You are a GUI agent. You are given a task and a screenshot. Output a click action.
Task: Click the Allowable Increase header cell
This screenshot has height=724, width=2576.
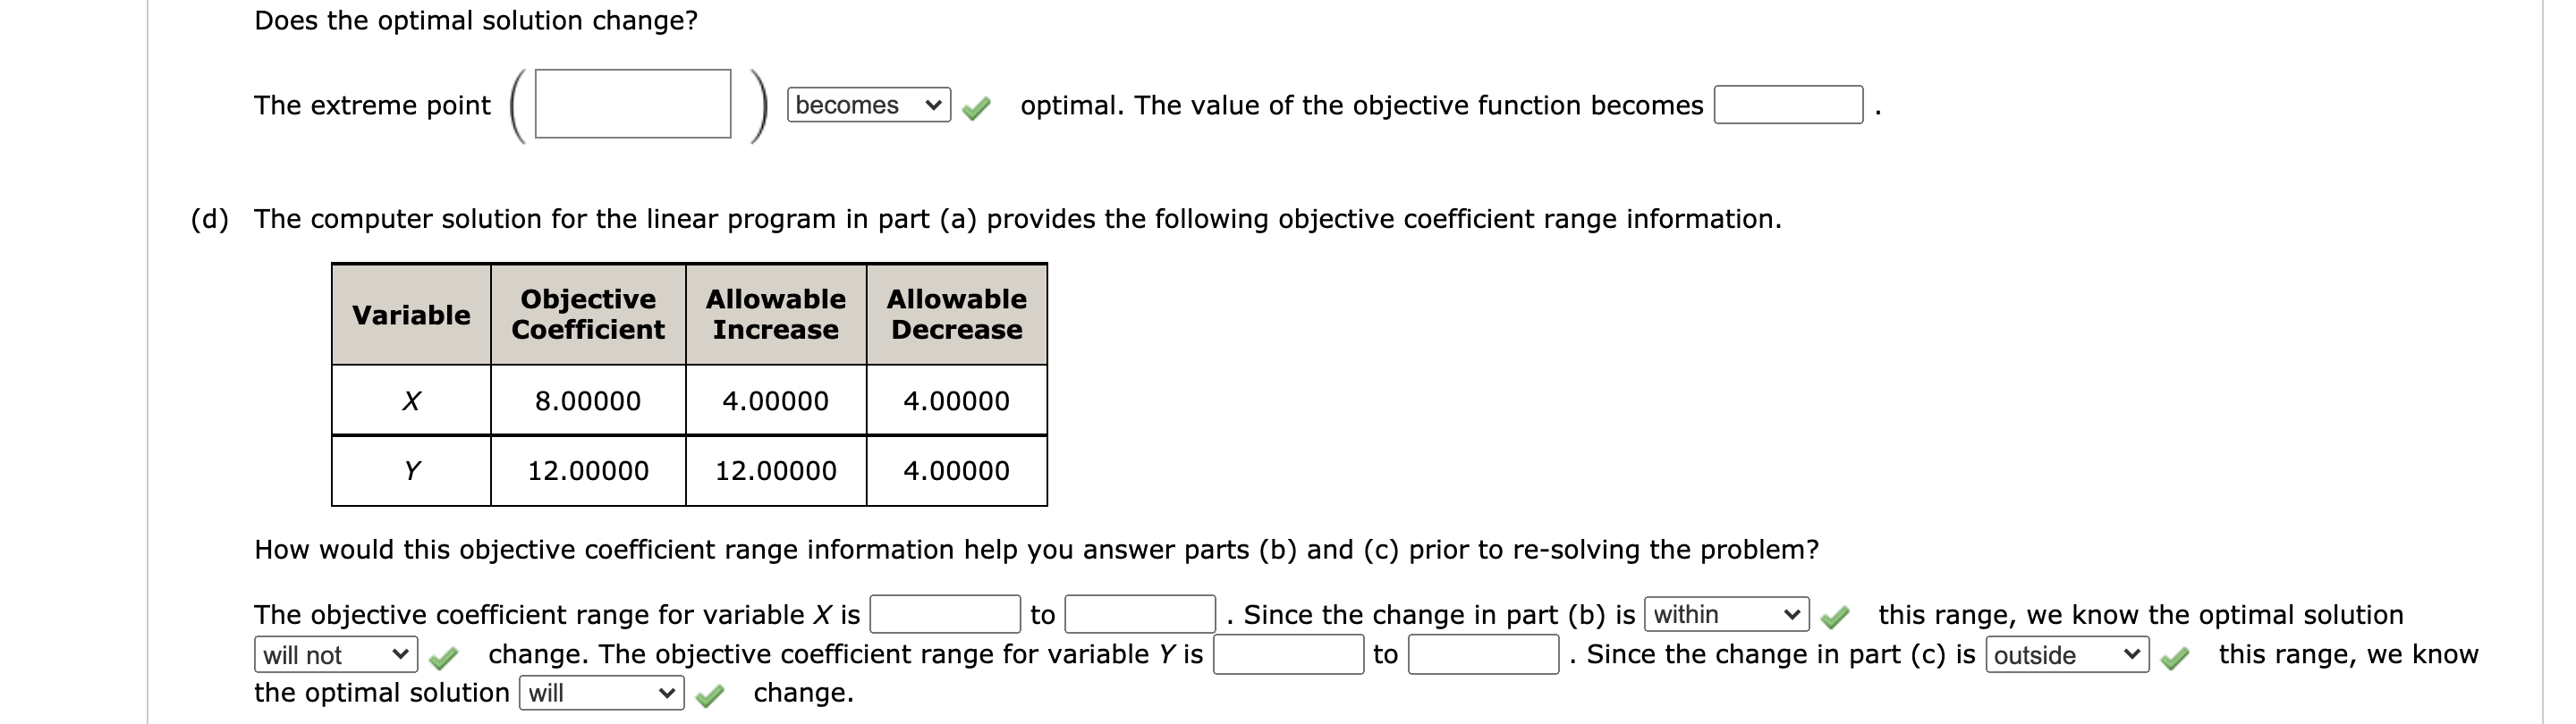pyautogui.click(x=776, y=314)
